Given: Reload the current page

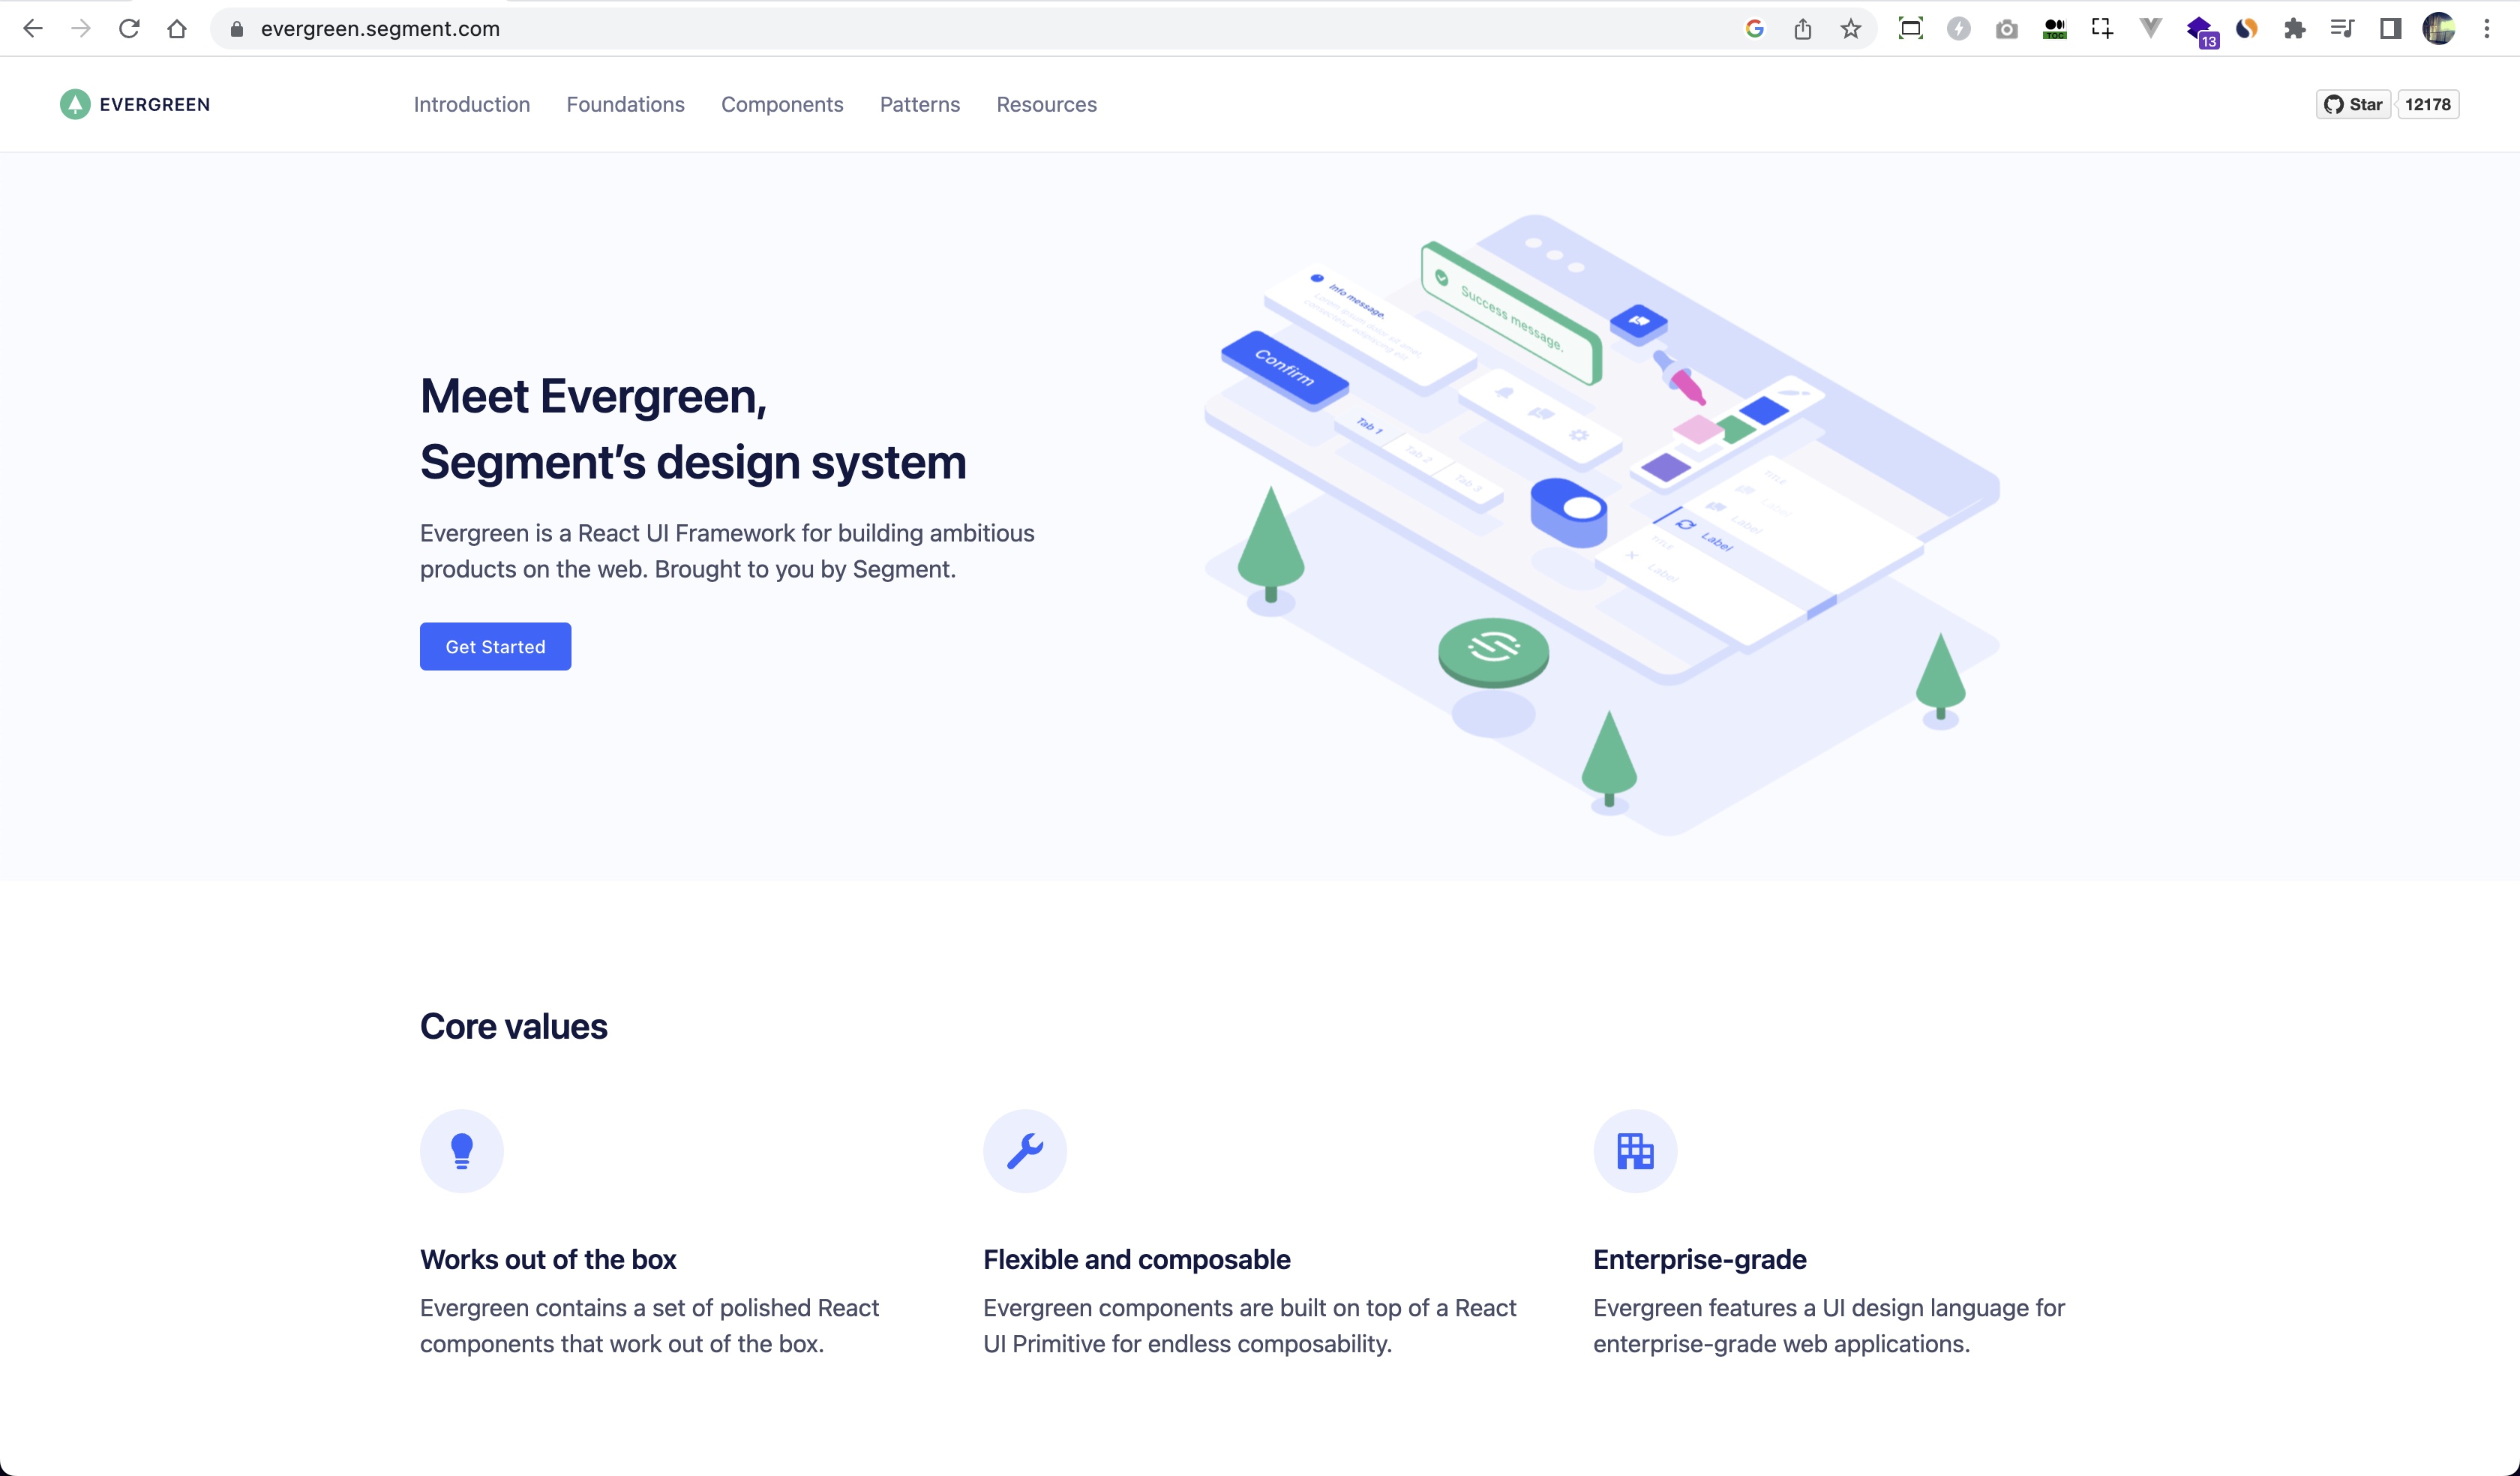Looking at the screenshot, I should point(129,29).
